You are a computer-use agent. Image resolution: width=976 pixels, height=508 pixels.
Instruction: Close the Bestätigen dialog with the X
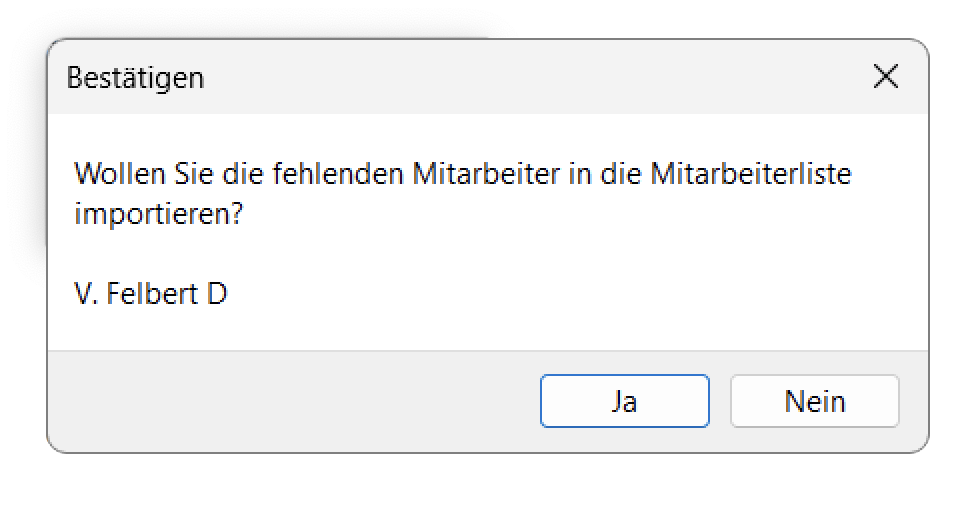tap(885, 77)
